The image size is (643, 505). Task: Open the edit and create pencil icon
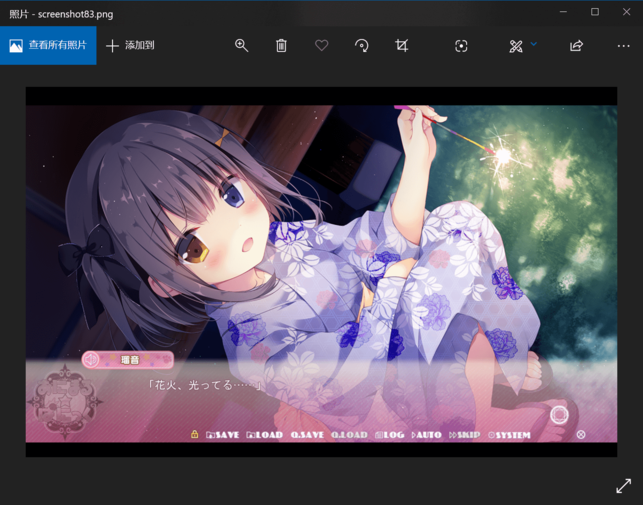tap(516, 46)
